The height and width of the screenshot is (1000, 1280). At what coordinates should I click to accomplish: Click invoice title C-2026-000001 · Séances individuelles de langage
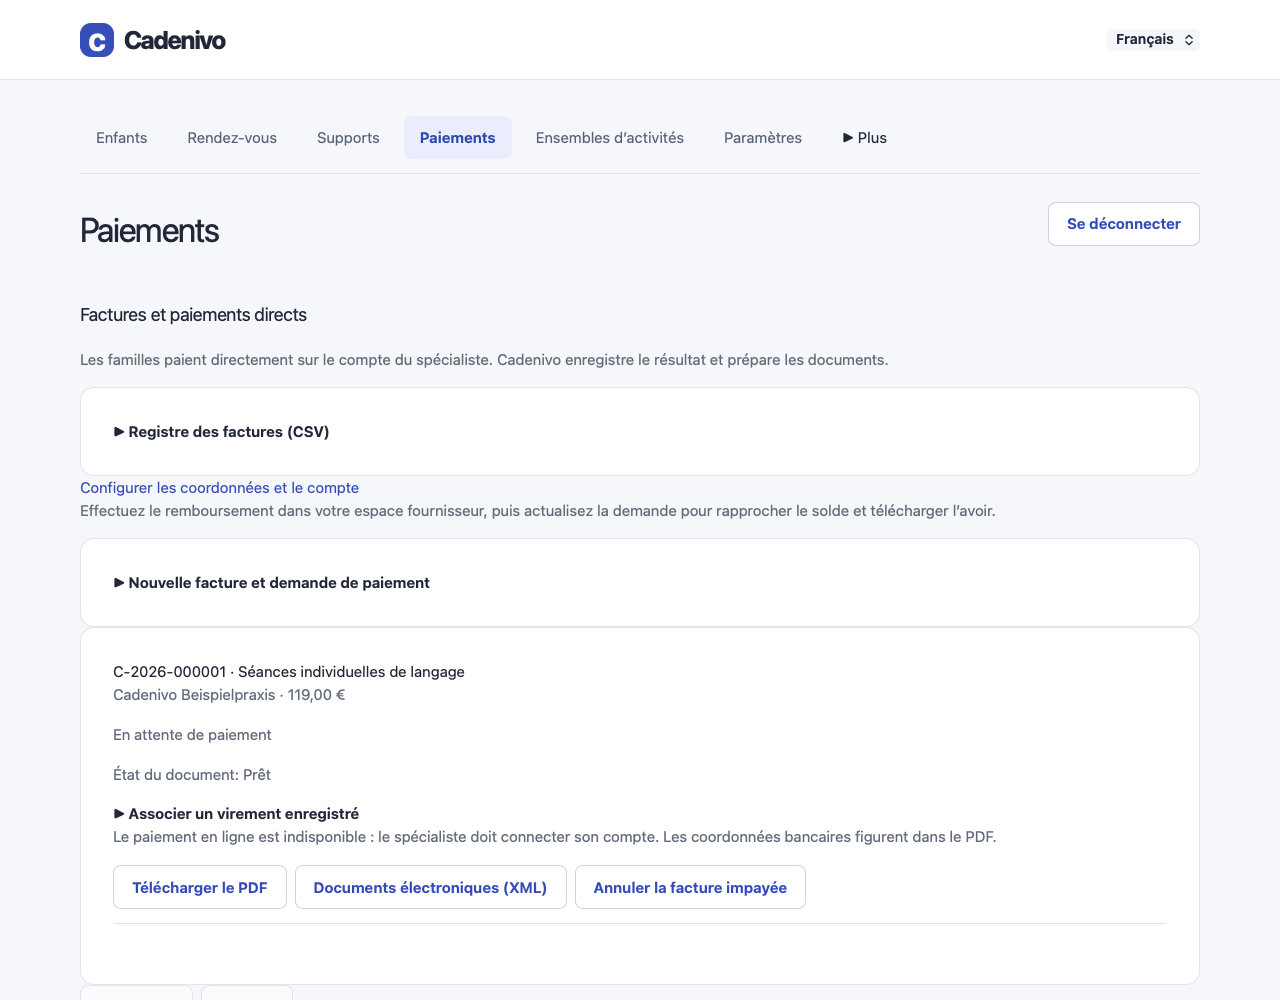click(x=289, y=672)
